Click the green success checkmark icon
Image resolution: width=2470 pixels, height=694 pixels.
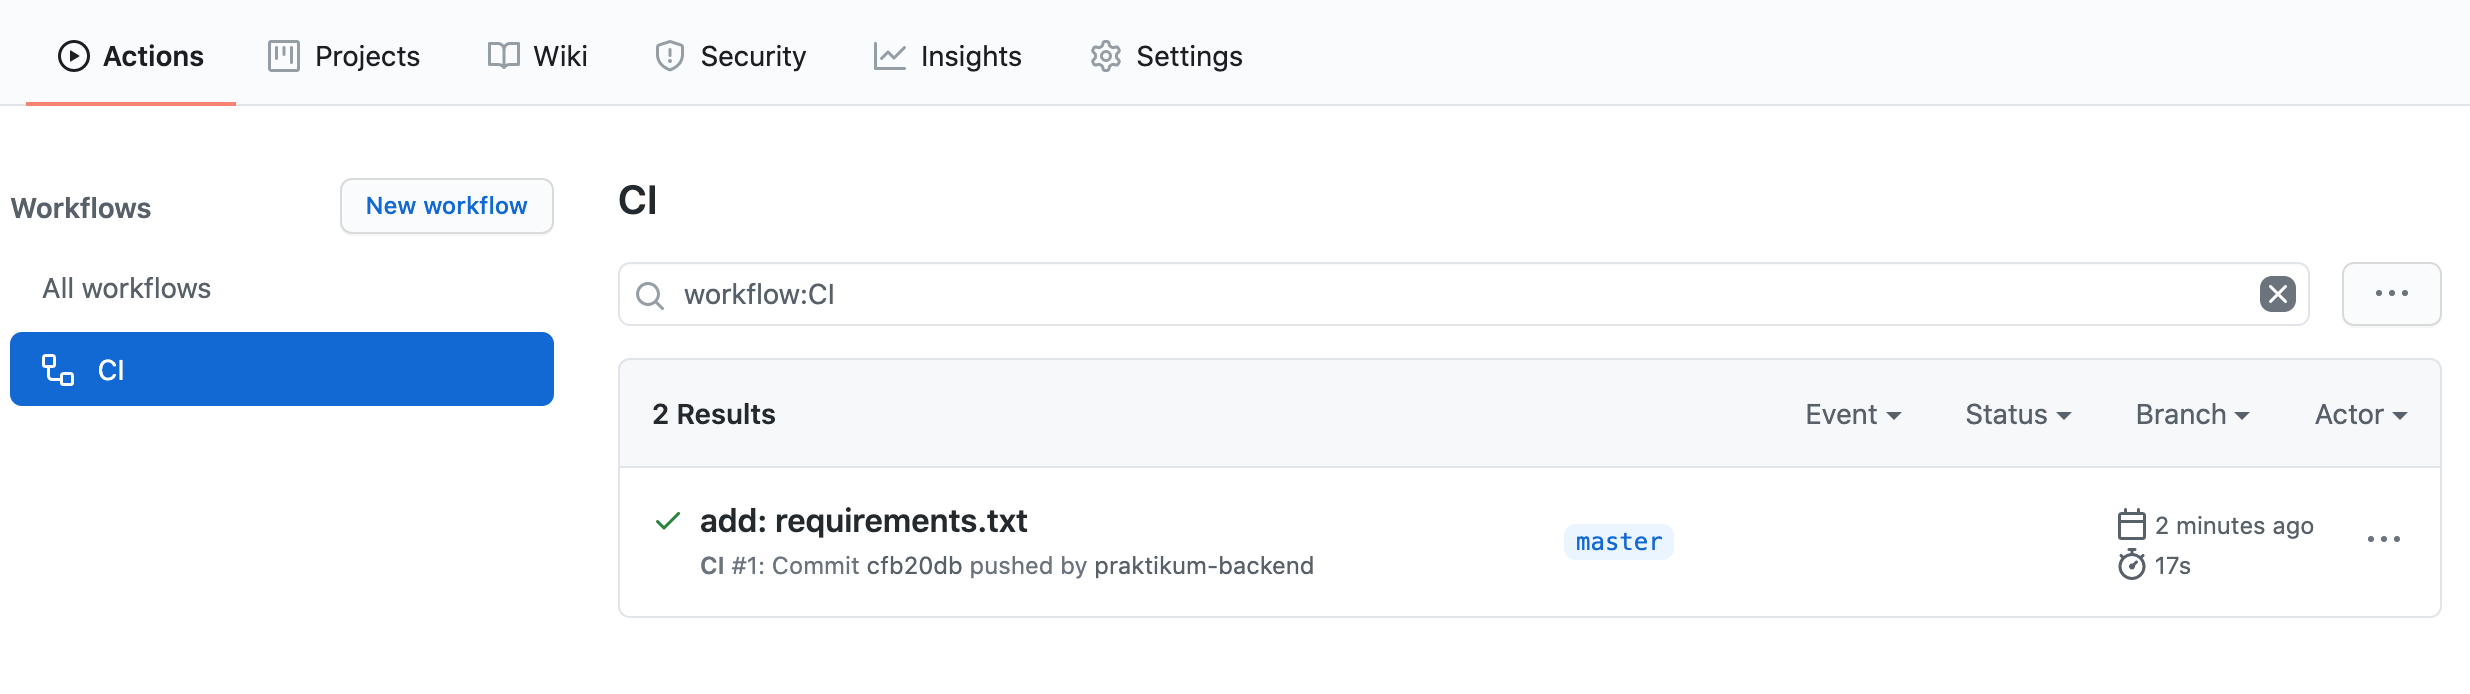668,521
